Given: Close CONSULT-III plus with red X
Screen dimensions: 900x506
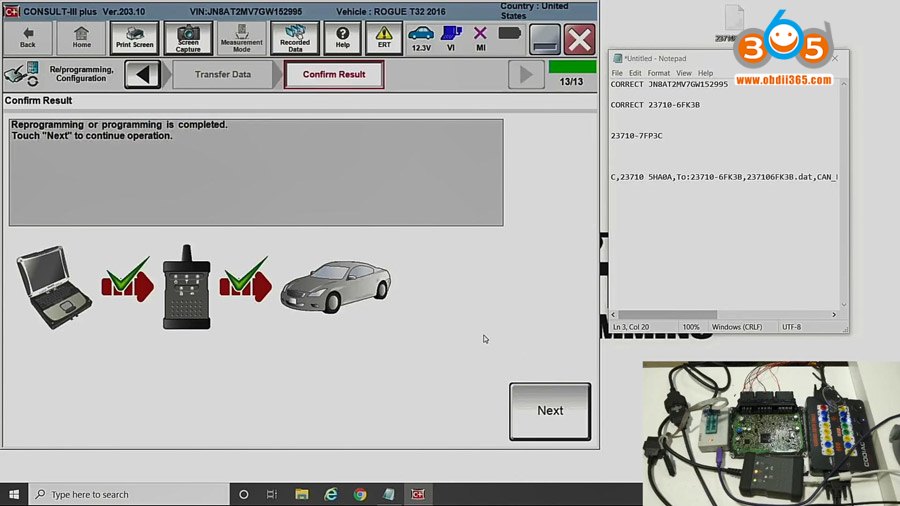Looking at the screenshot, I should point(579,40).
